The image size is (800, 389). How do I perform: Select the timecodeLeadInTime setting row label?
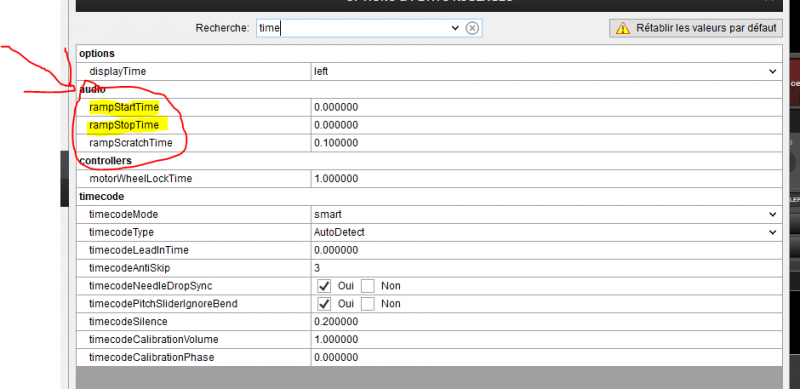pyautogui.click(x=138, y=250)
